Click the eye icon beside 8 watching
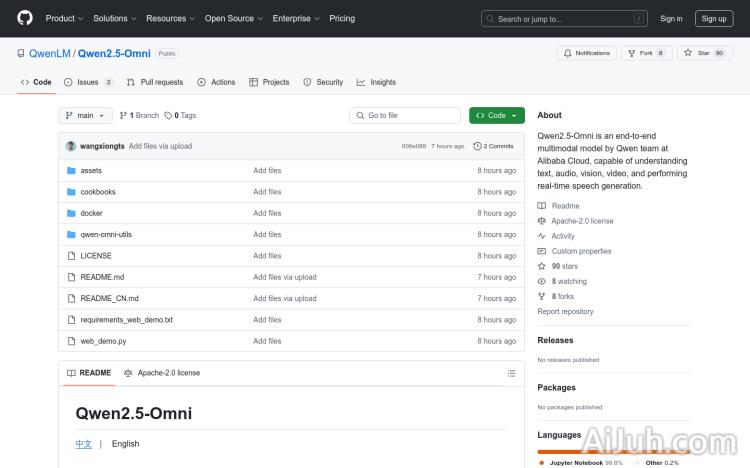Viewport: 750px width, 468px height. pyautogui.click(x=541, y=281)
